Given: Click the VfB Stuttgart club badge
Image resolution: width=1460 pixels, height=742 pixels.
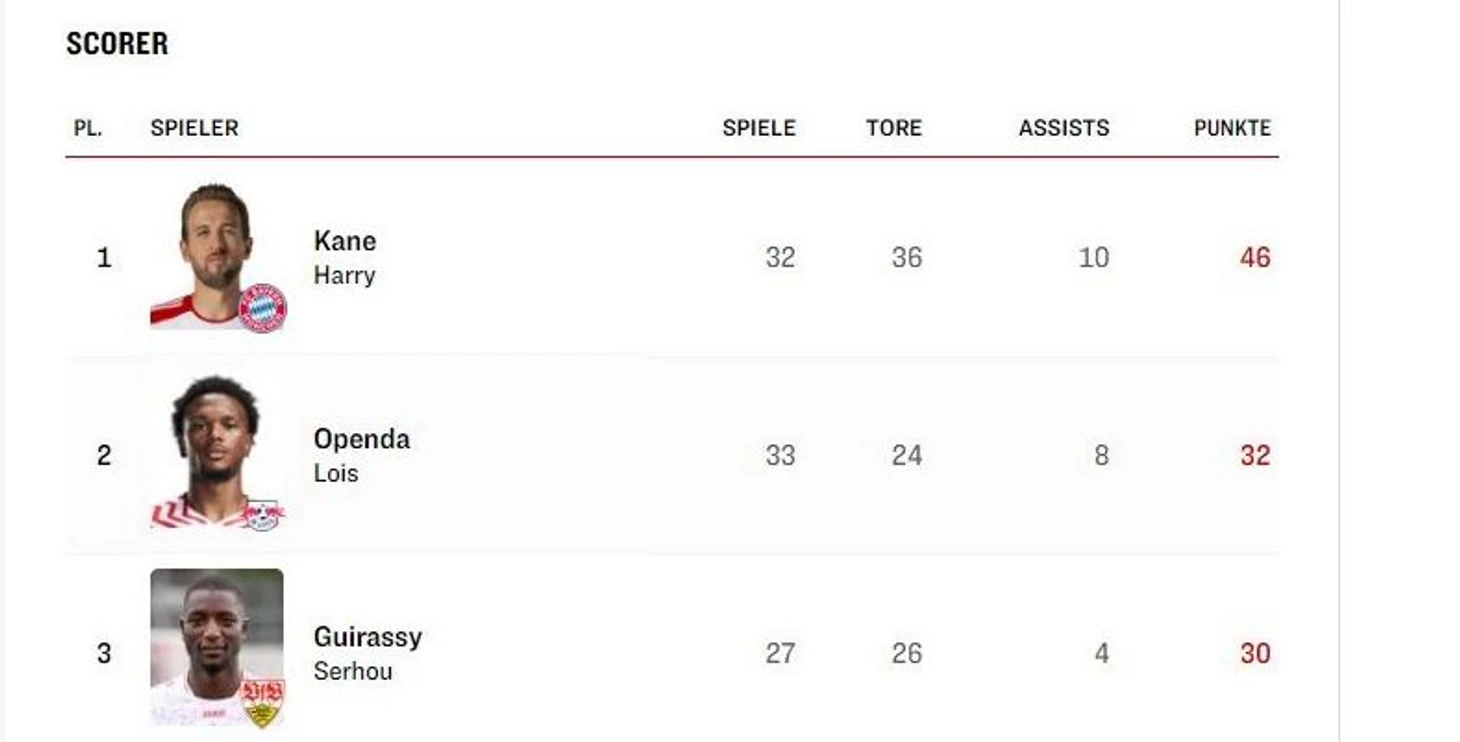Looking at the screenshot, I should [263, 700].
